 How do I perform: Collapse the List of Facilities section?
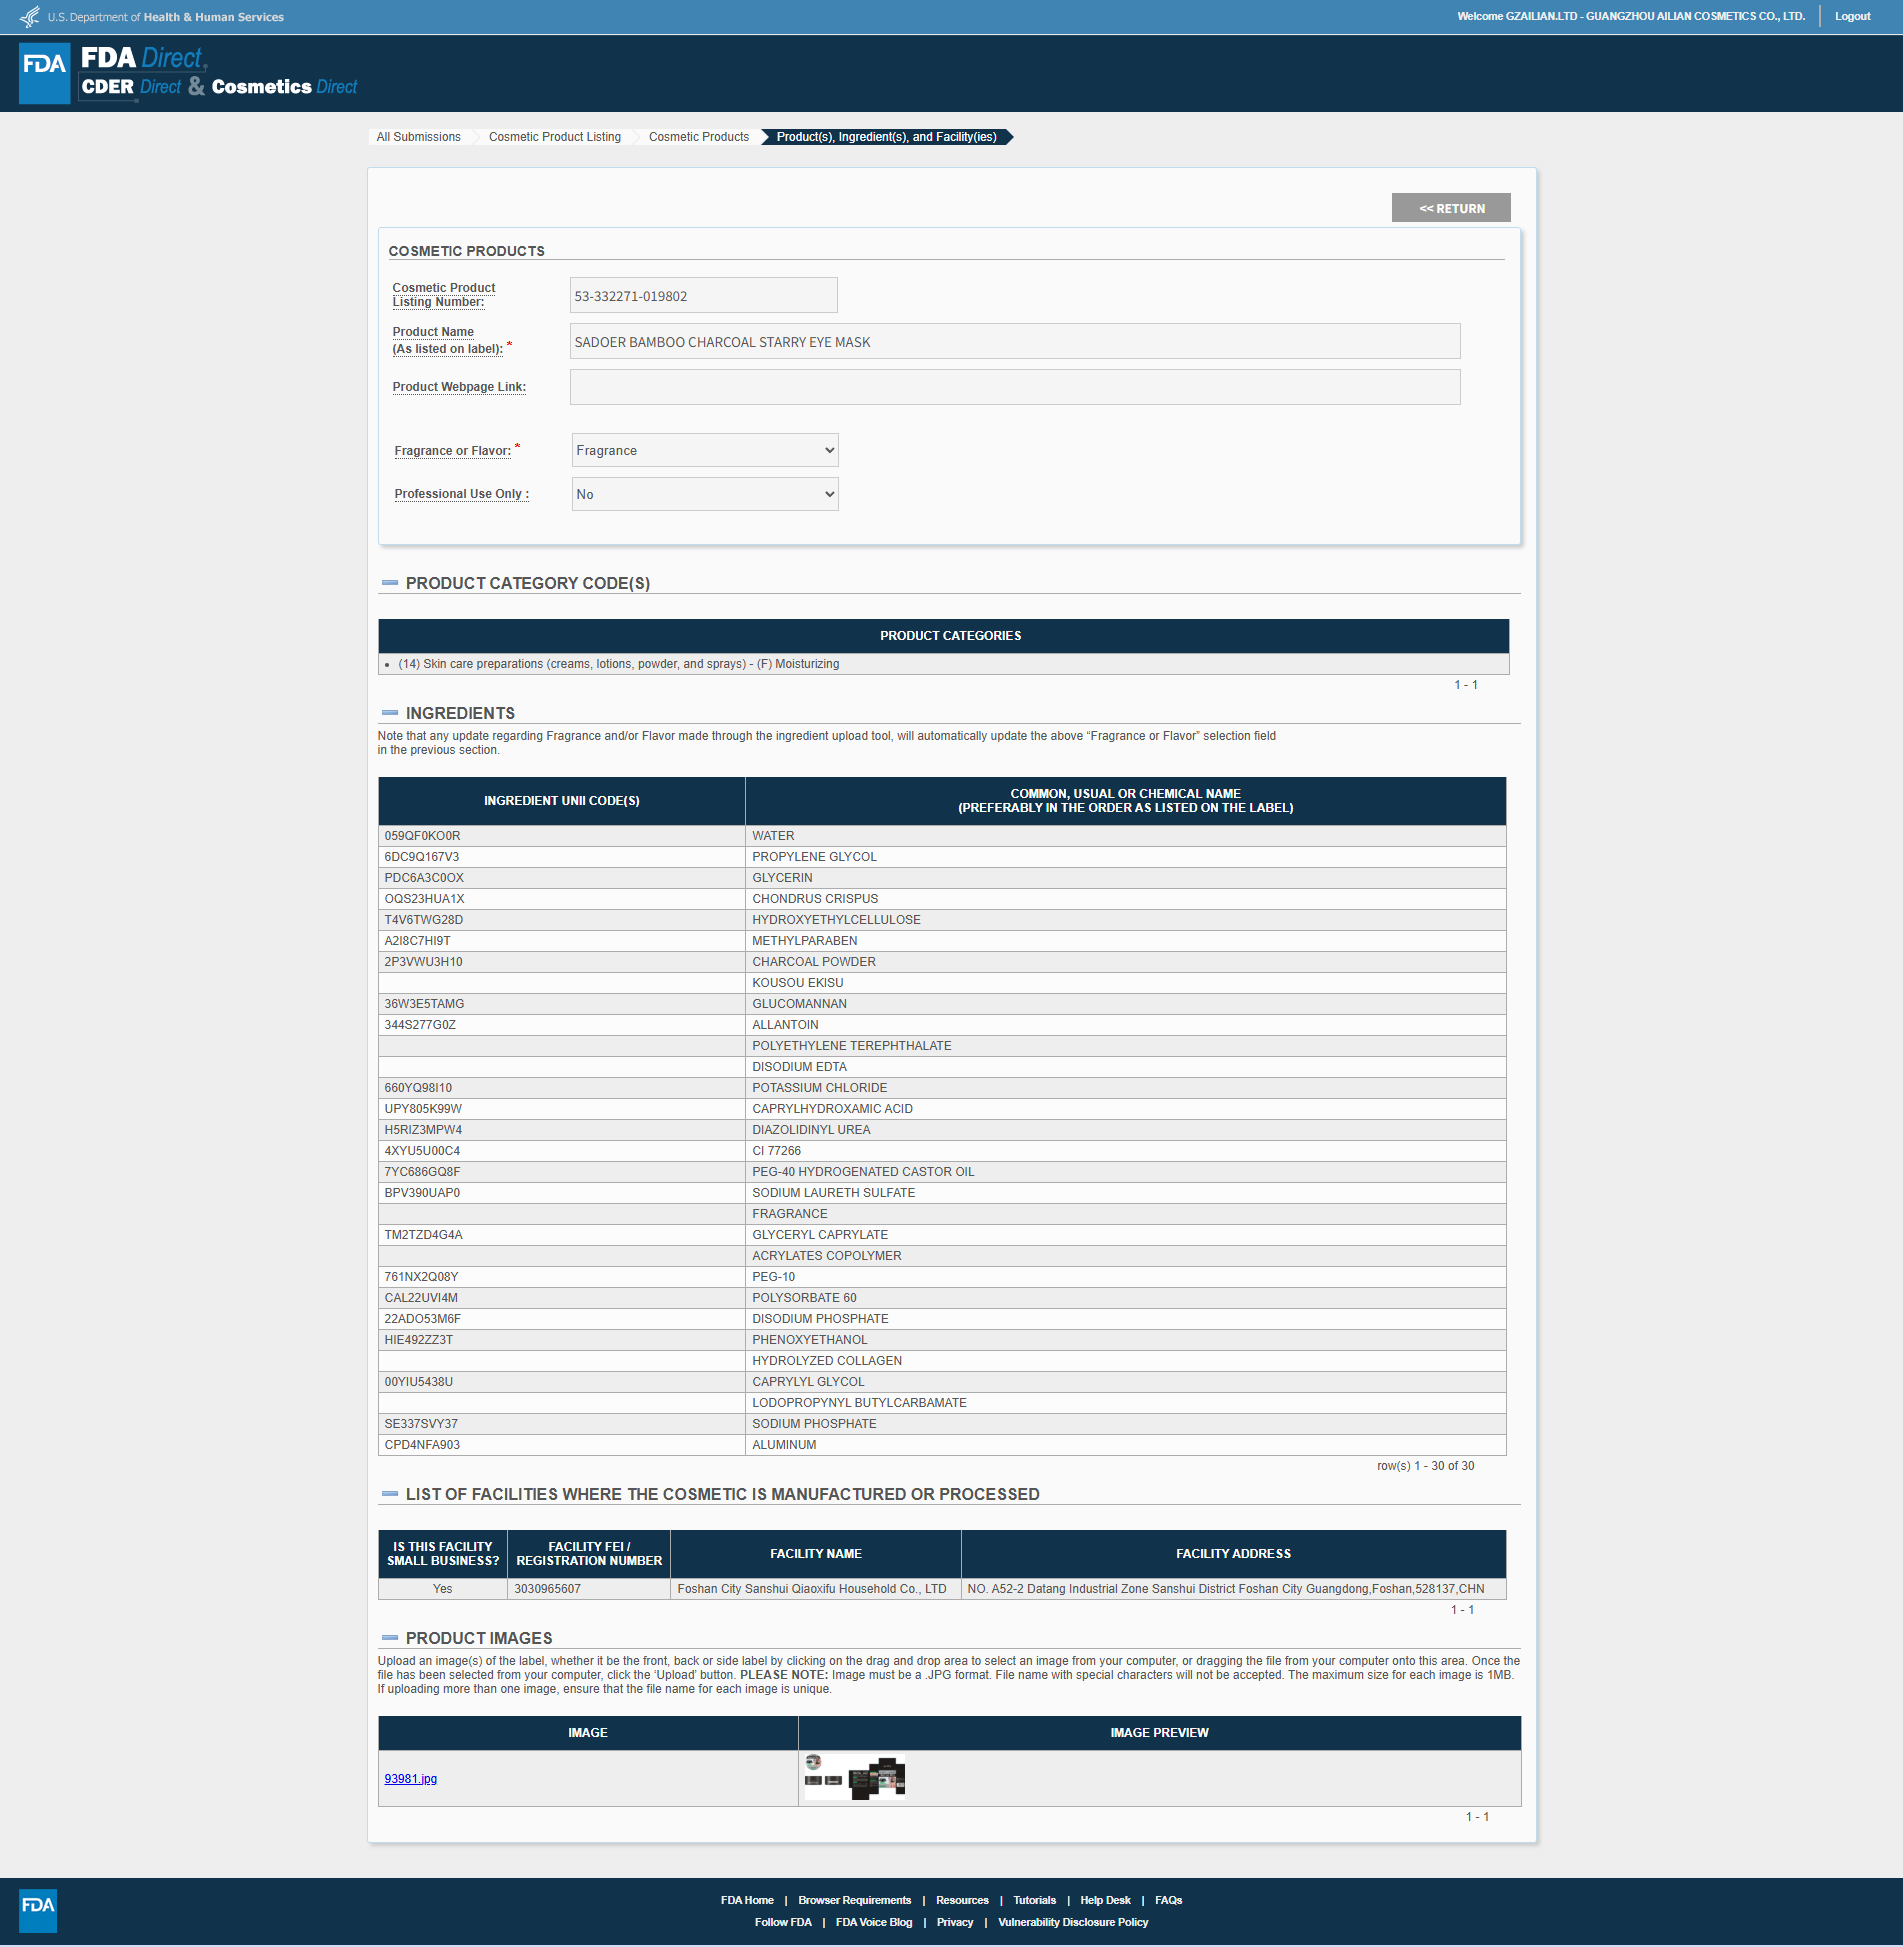tap(390, 1494)
